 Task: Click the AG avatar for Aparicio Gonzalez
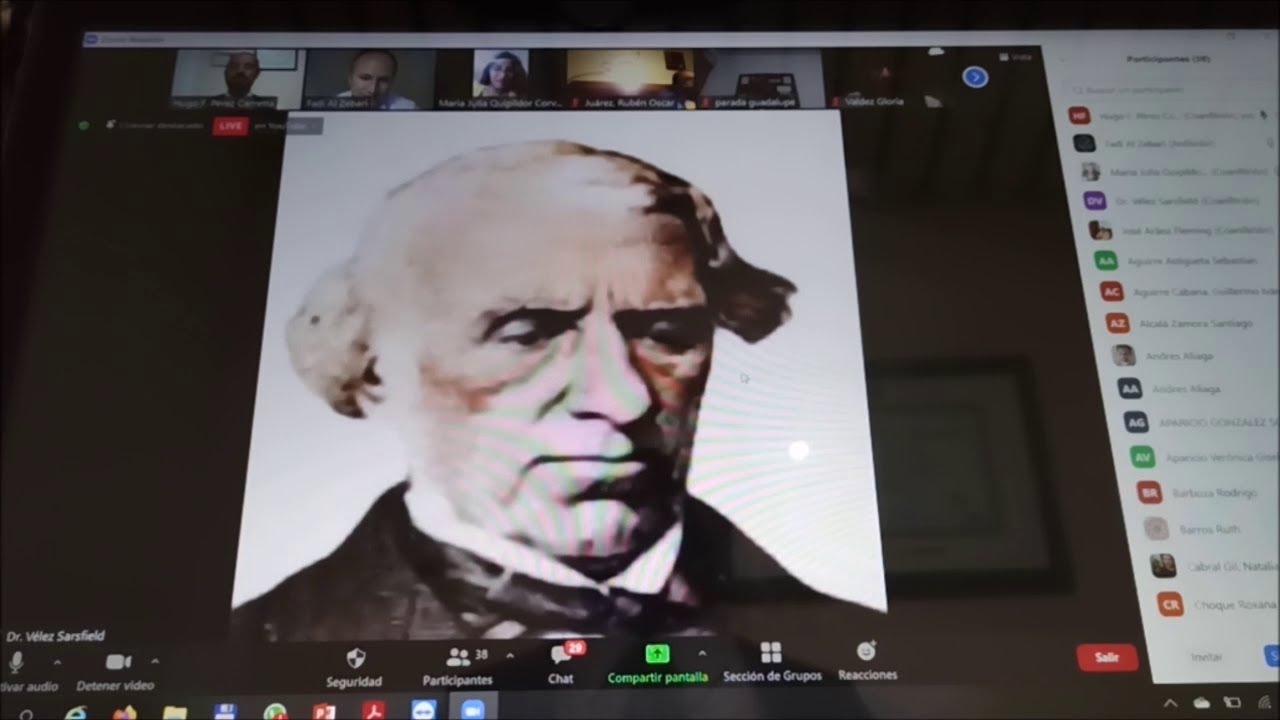(x=1135, y=422)
